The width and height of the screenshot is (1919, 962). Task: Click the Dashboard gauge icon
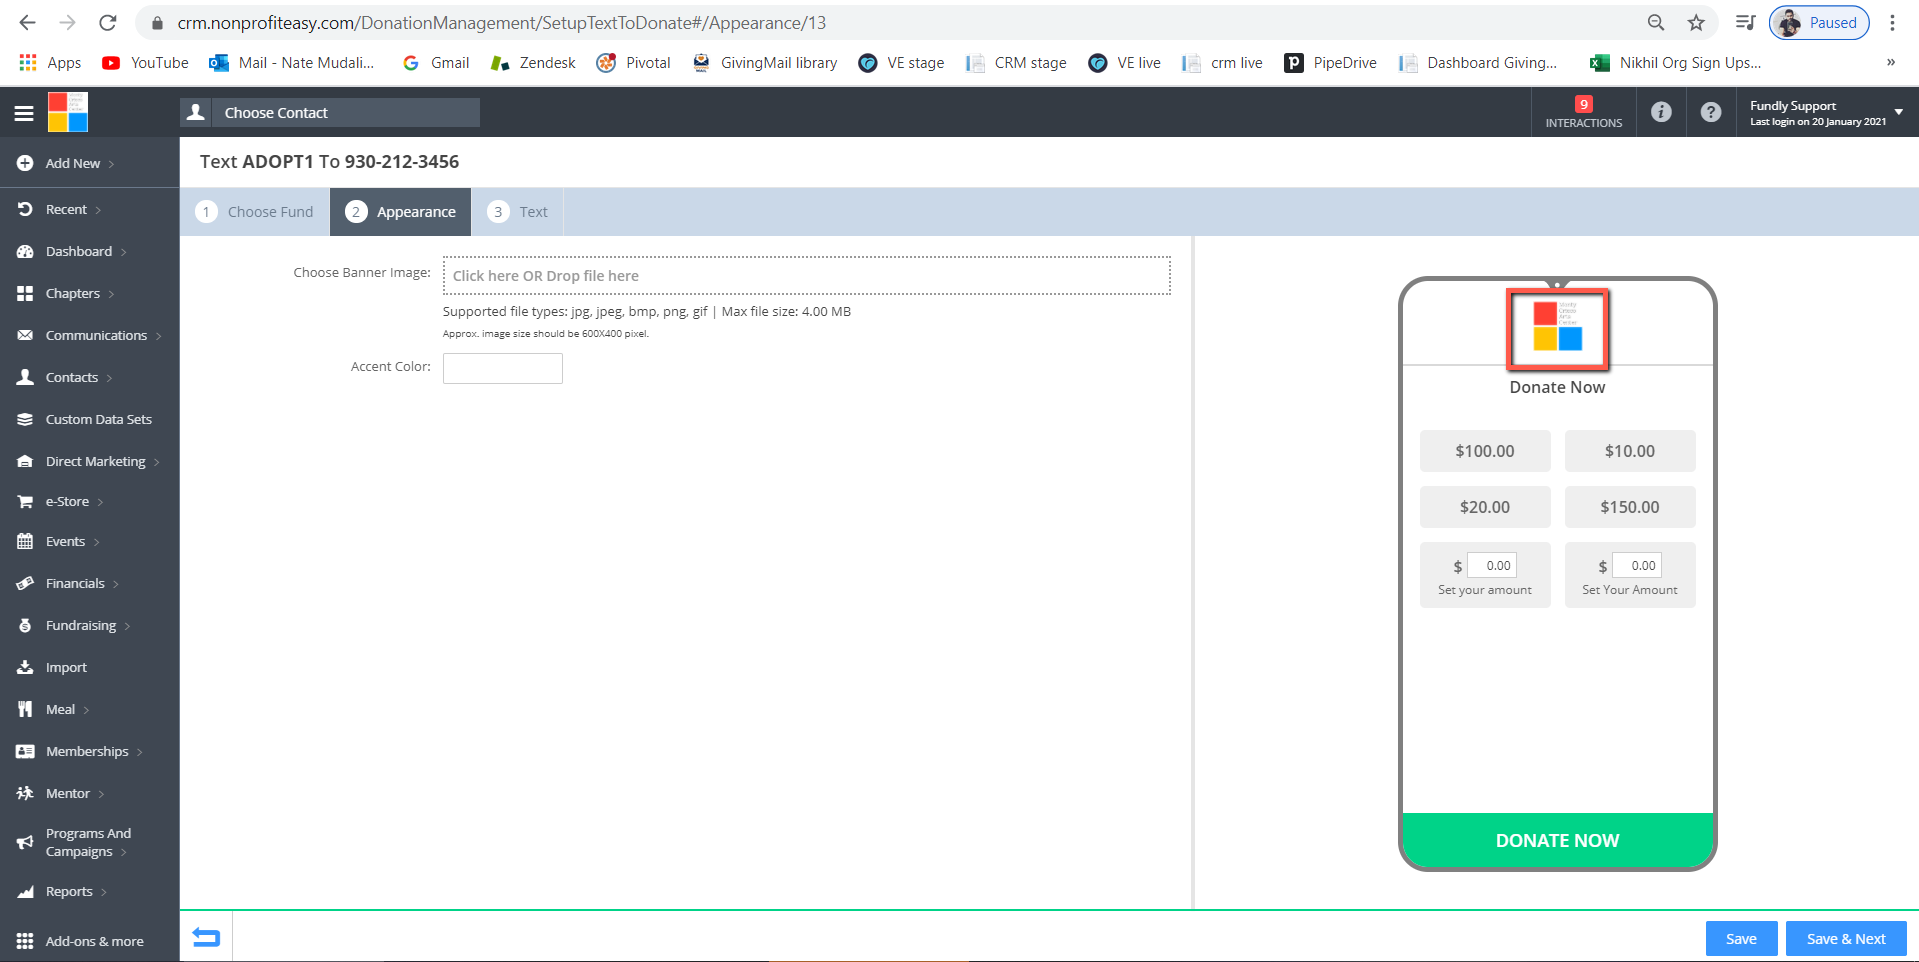click(25, 251)
